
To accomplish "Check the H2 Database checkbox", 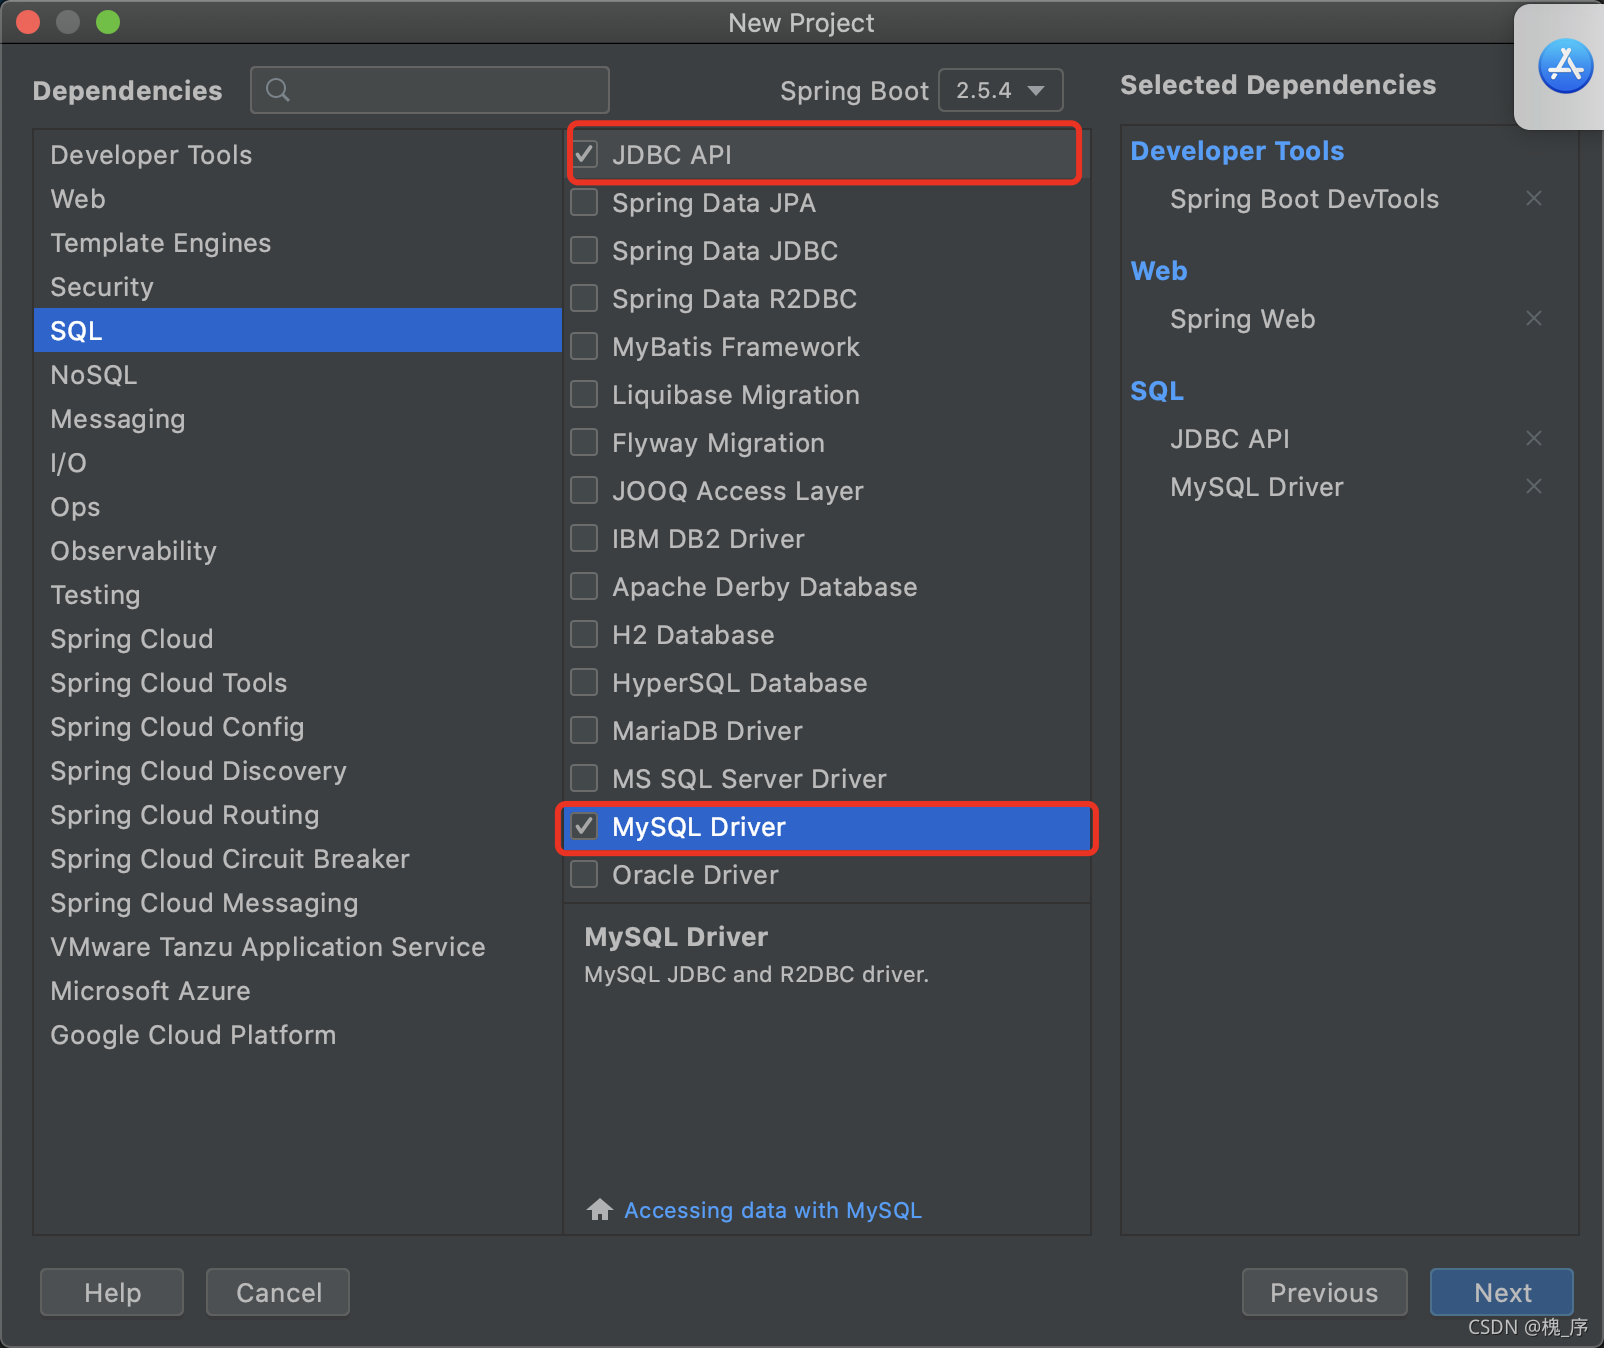I will pos(585,635).
